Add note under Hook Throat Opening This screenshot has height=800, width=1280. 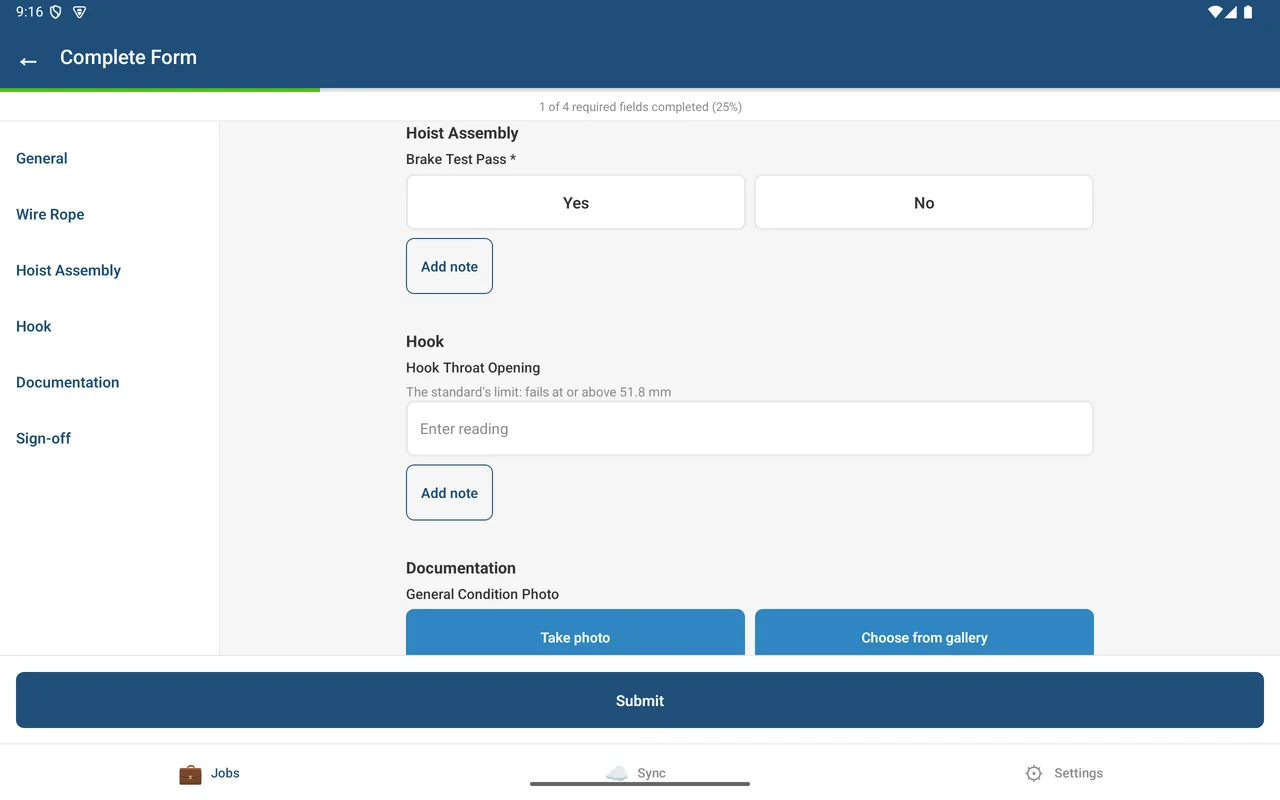pos(449,492)
